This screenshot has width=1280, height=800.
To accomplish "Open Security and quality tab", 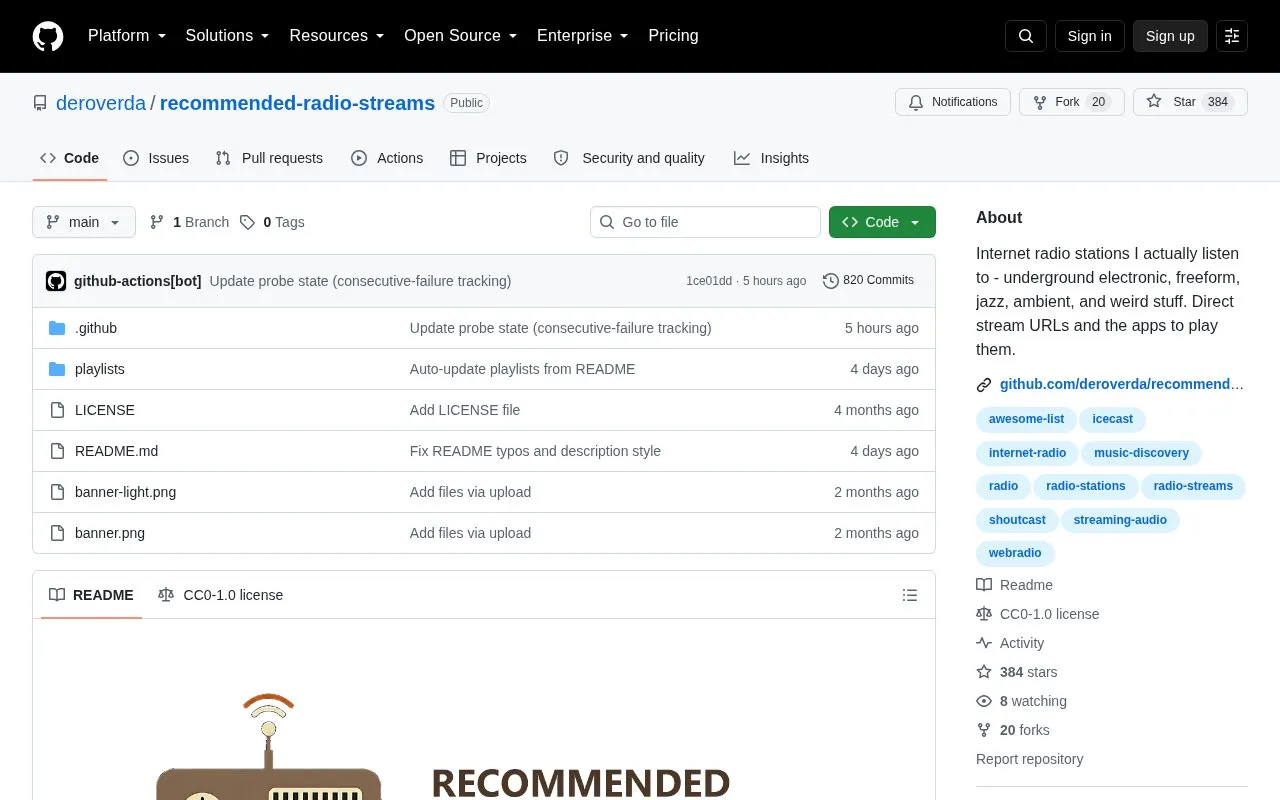I will pyautogui.click(x=629, y=158).
